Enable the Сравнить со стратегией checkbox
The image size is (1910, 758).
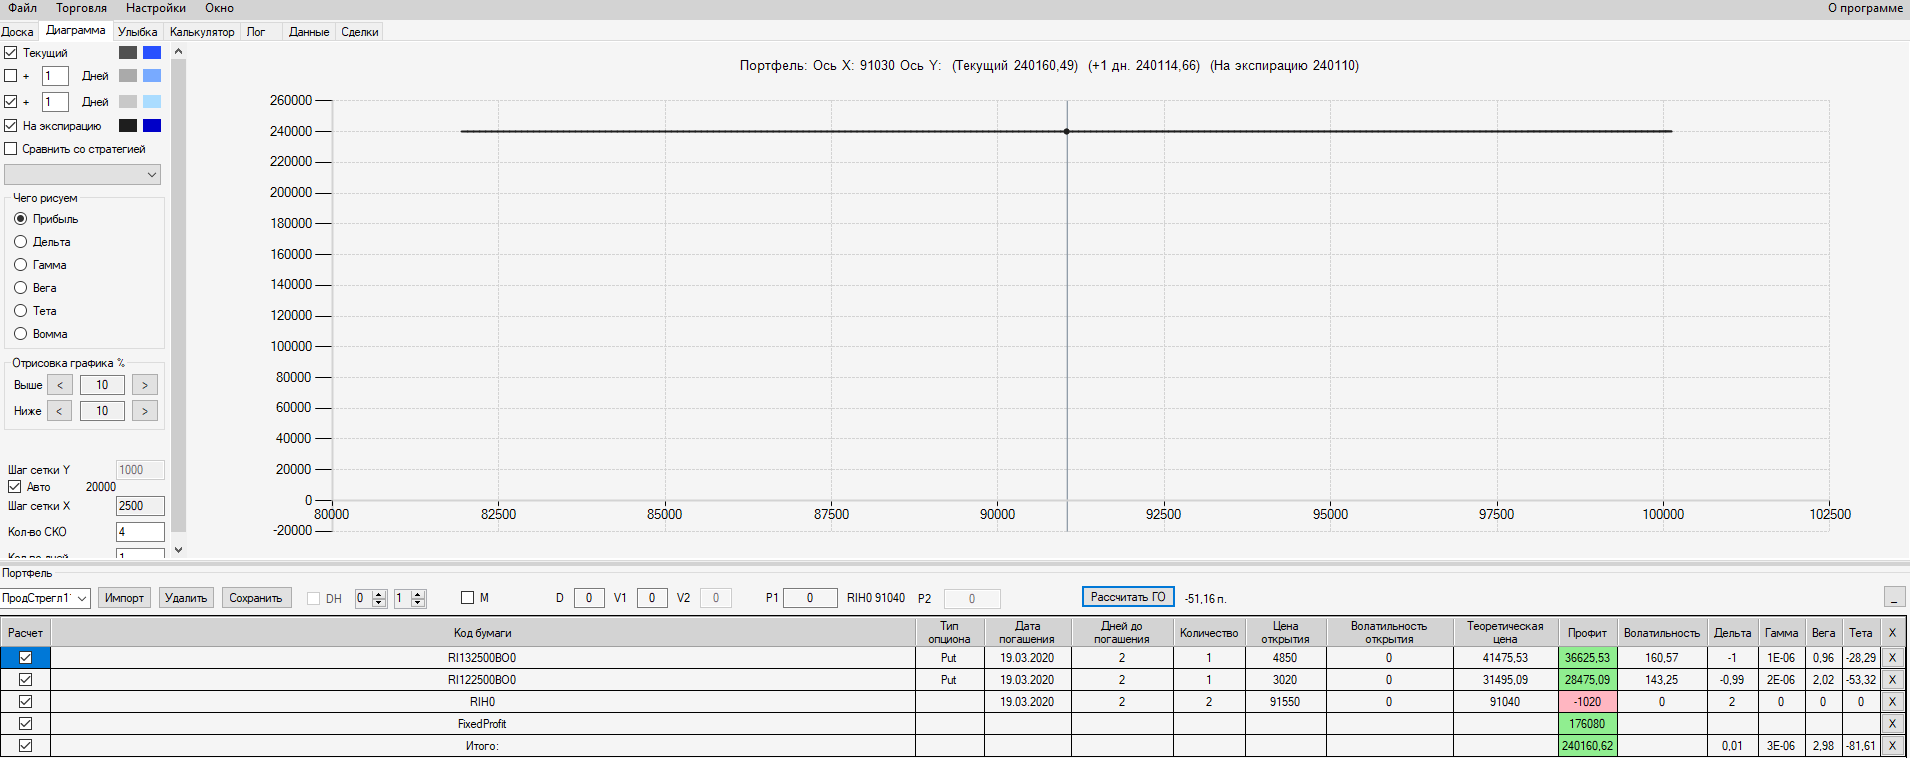(11, 149)
